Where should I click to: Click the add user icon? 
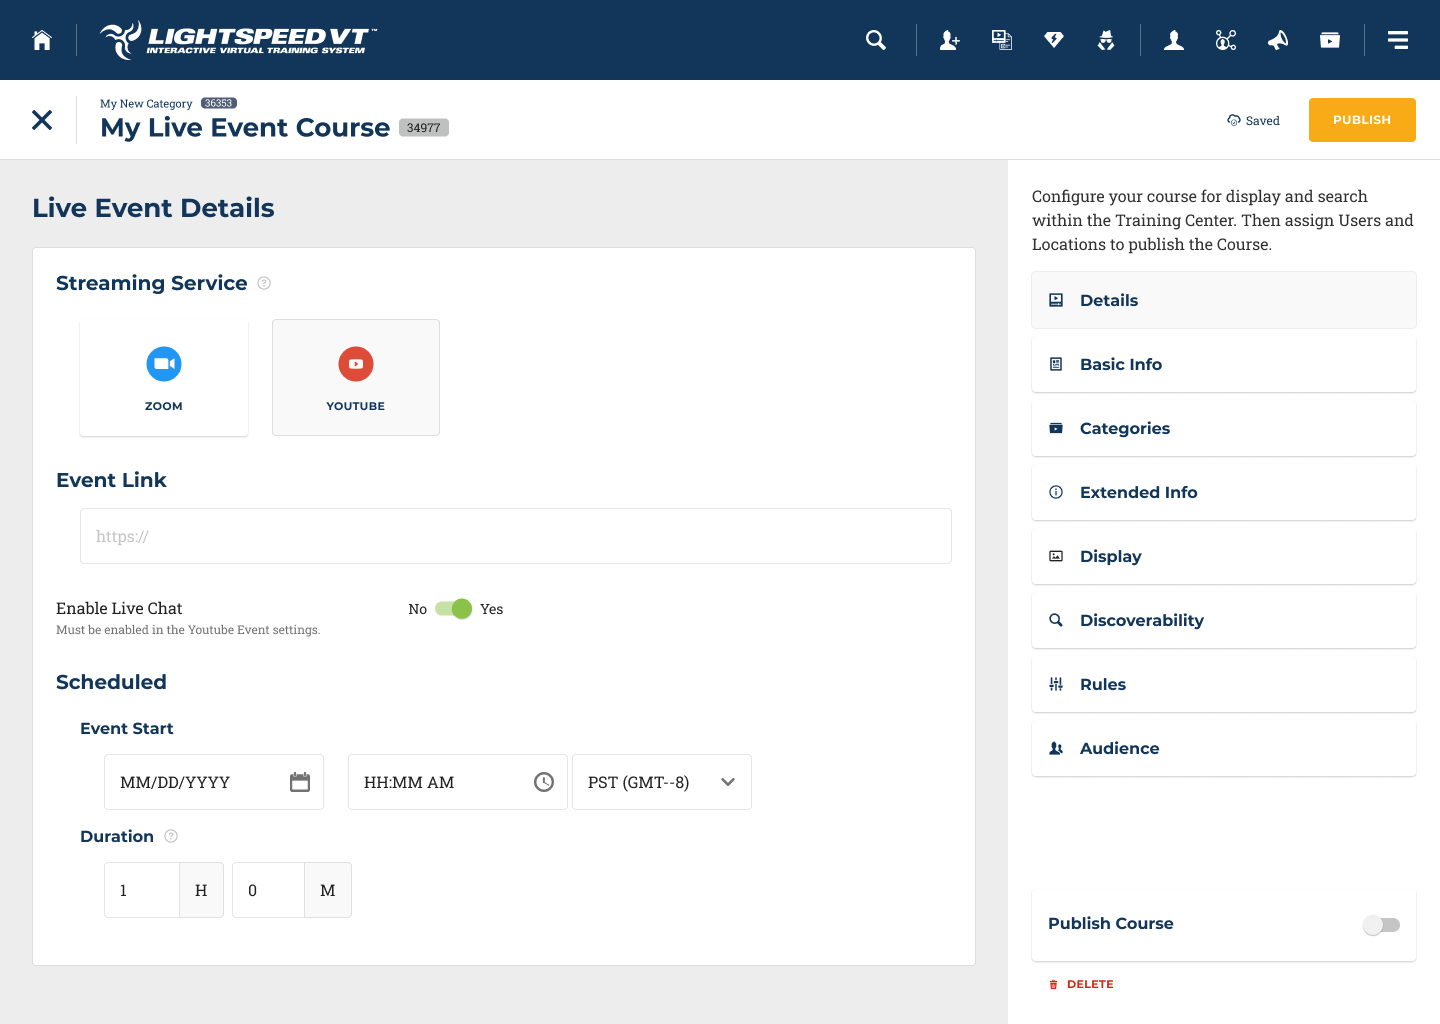pos(949,40)
